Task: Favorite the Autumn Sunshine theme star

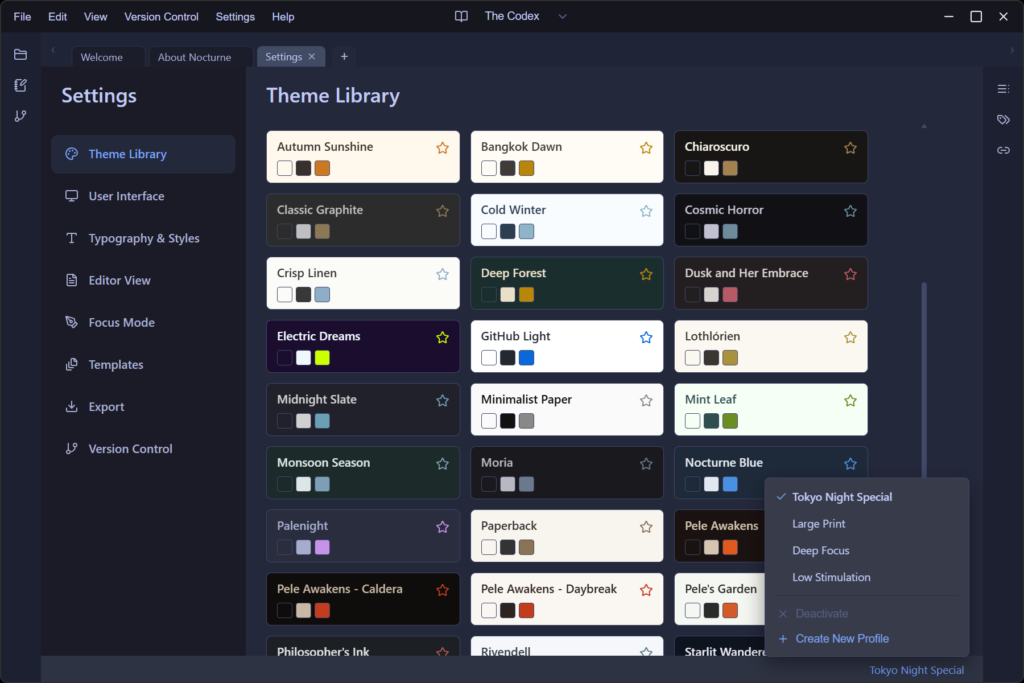Action: point(442,148)
